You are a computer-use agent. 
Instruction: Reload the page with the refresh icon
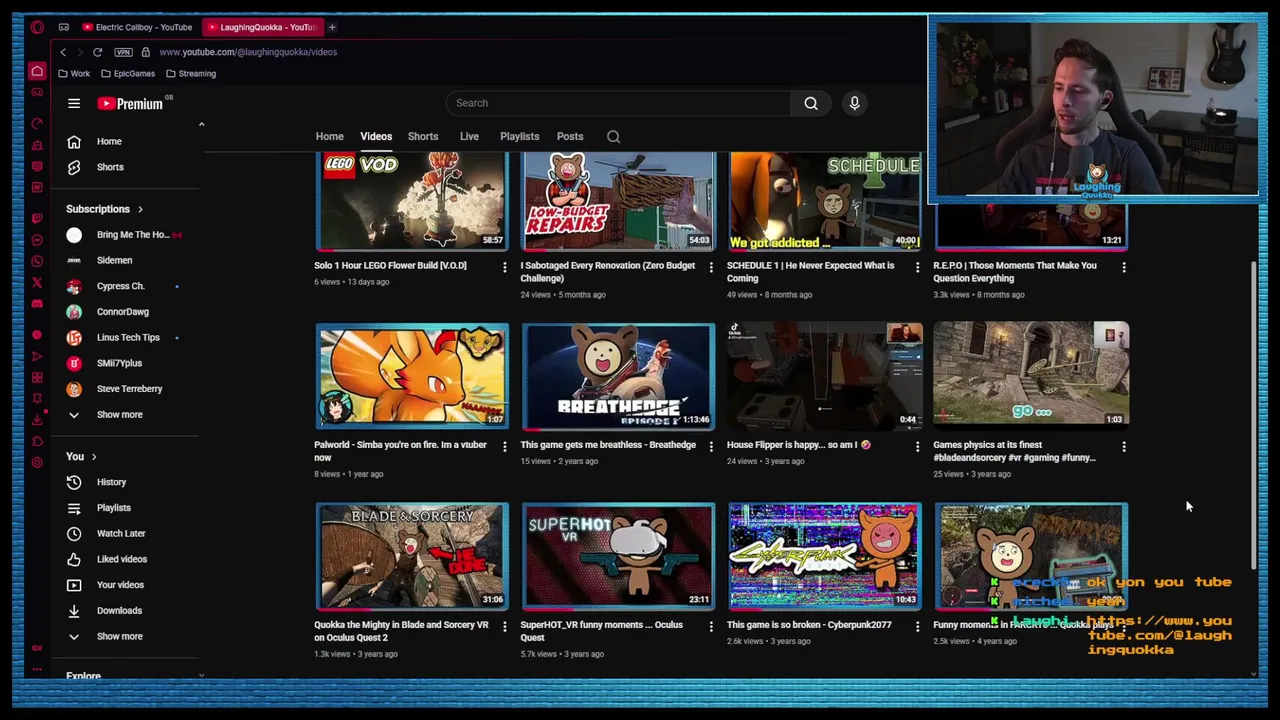(x=97, y=52)
